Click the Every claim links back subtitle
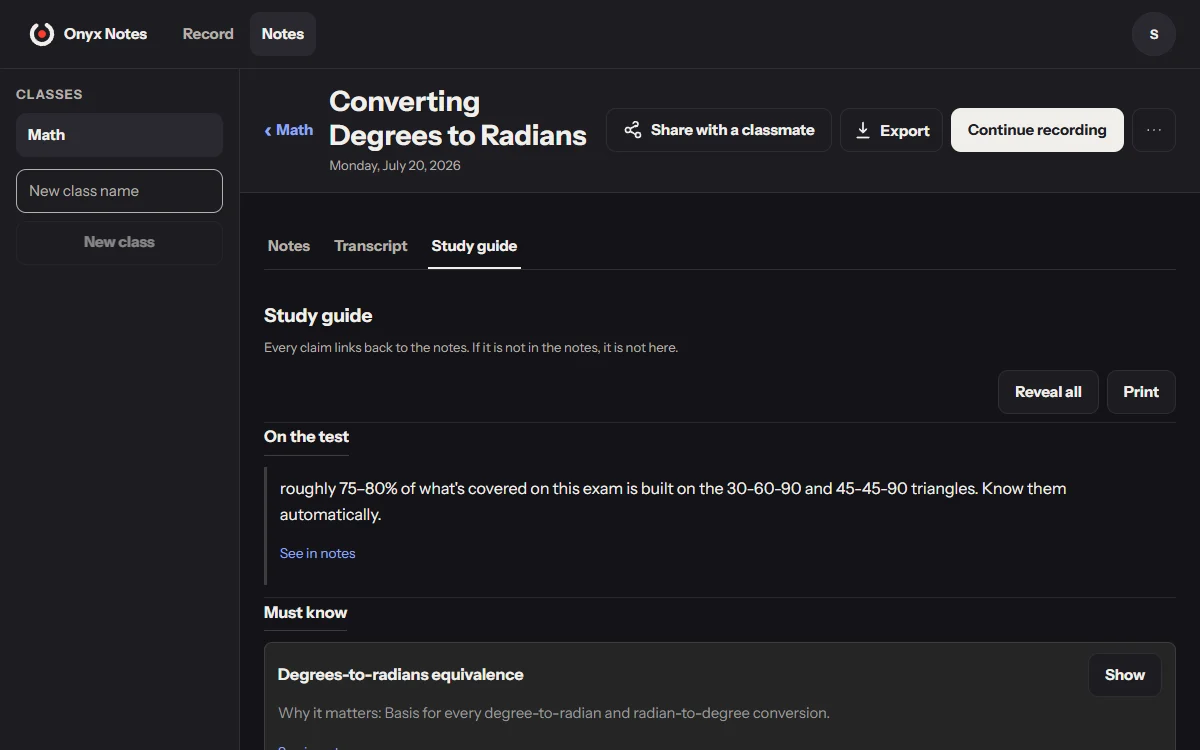Viewport: 1200px width, 750px height. tap(471, 348)
